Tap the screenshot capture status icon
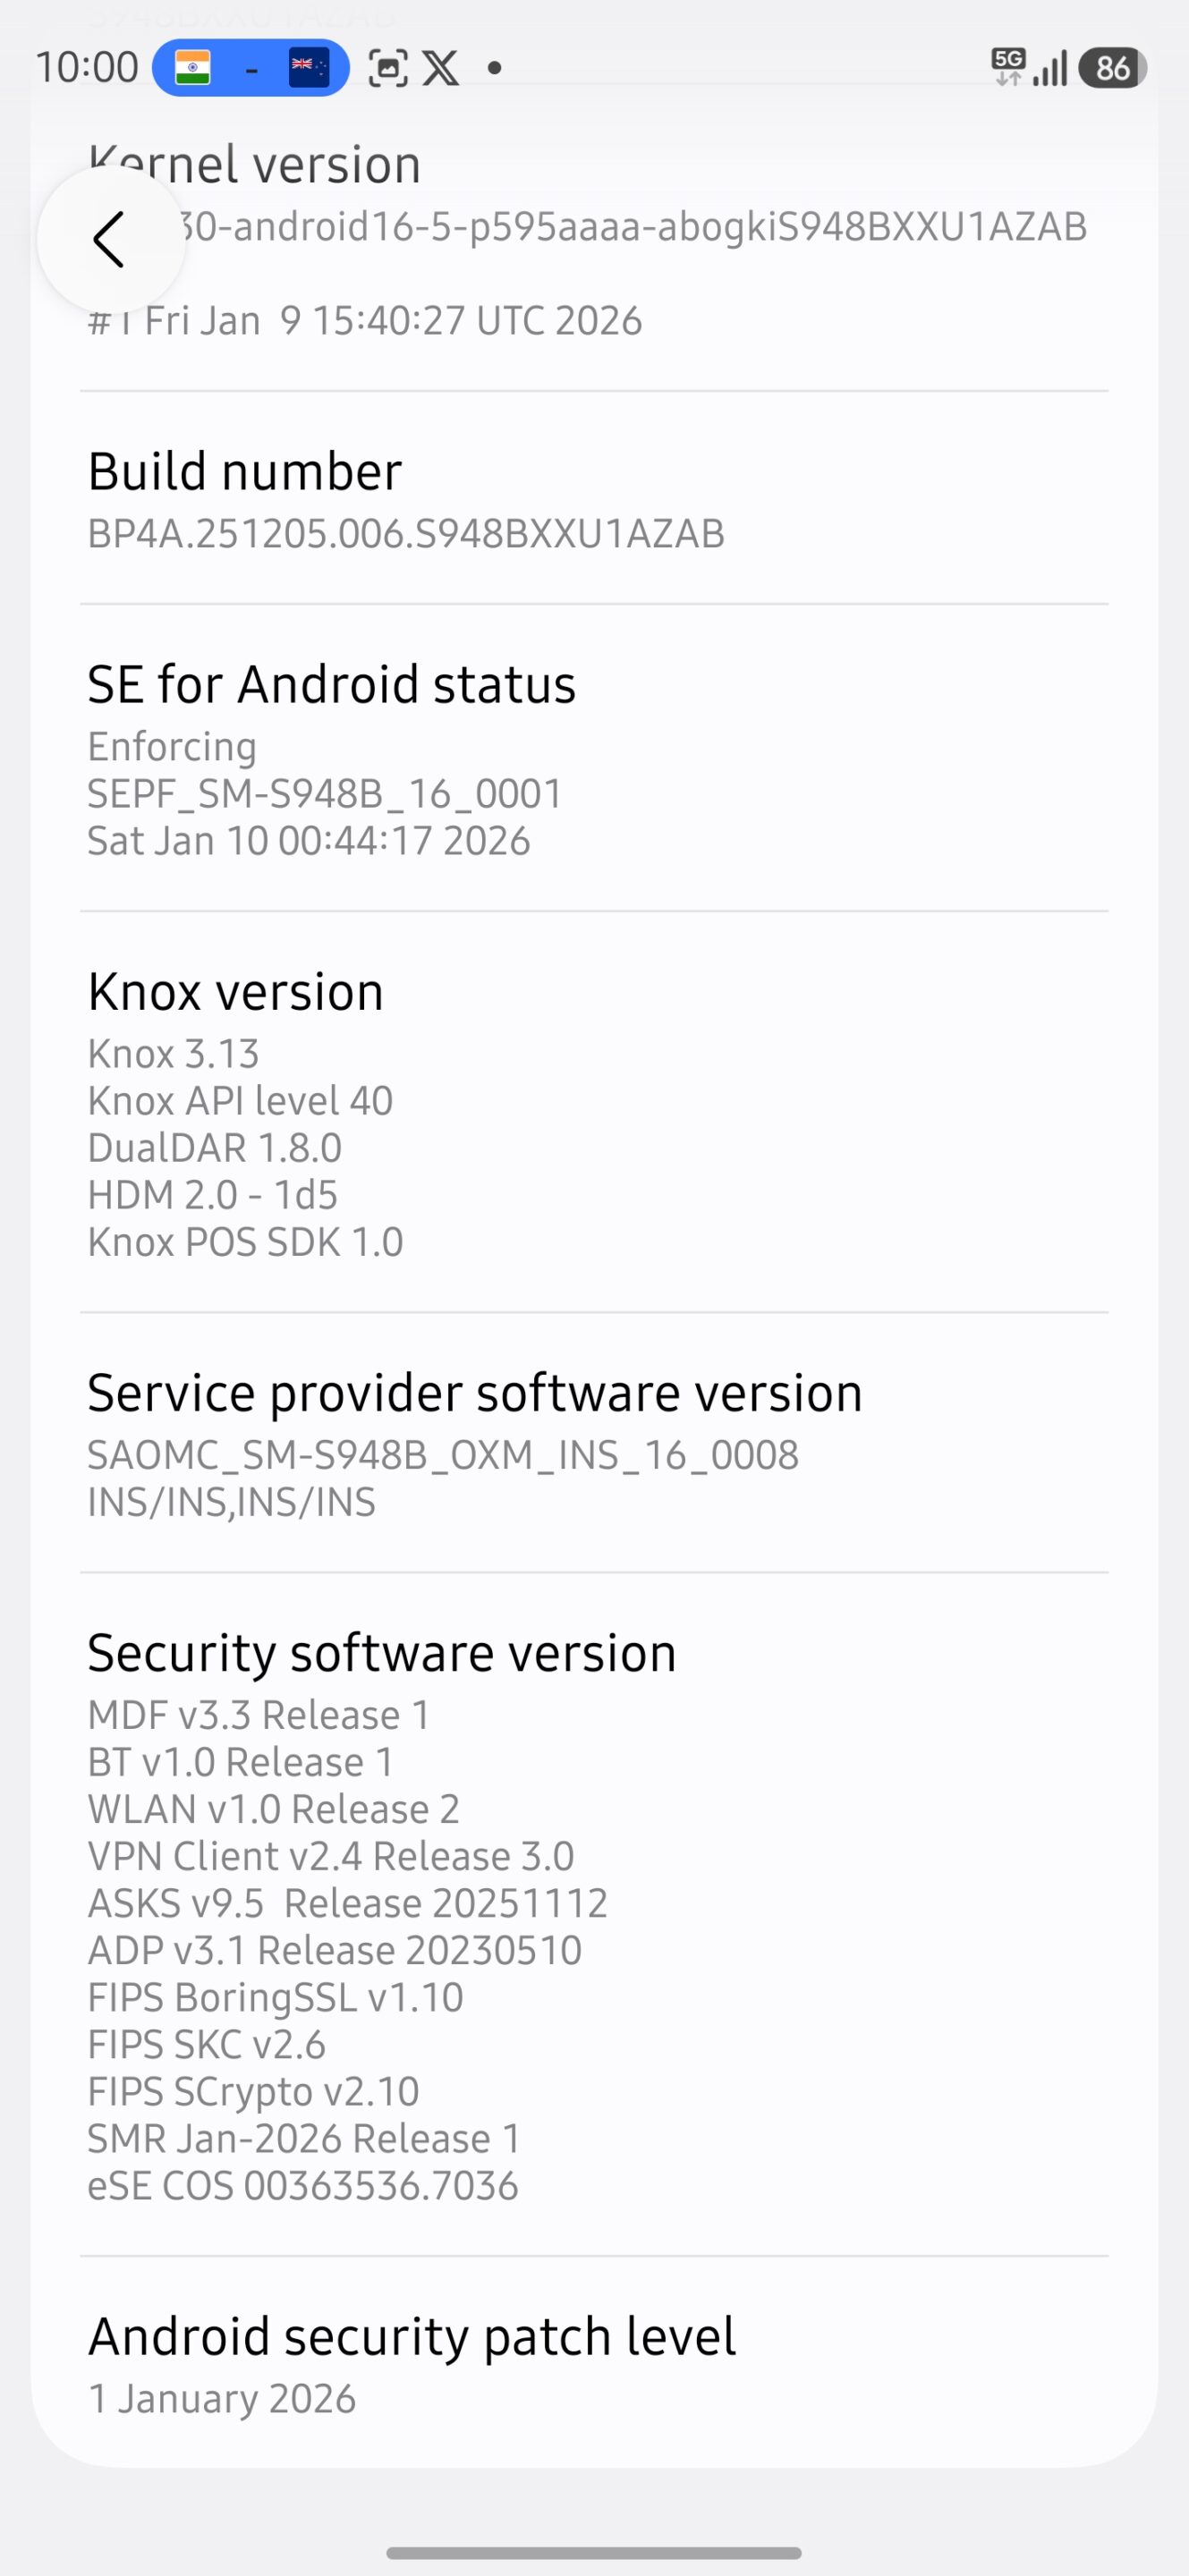This screenshot has width=1189, height=2576. tap(388, 68)
